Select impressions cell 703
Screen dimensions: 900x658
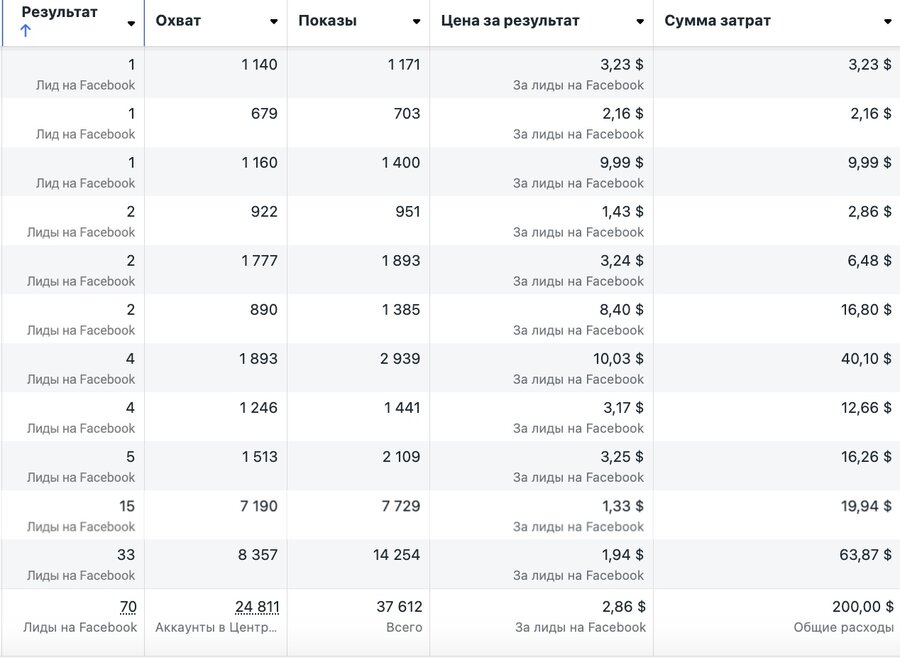[x=407, y=114]
